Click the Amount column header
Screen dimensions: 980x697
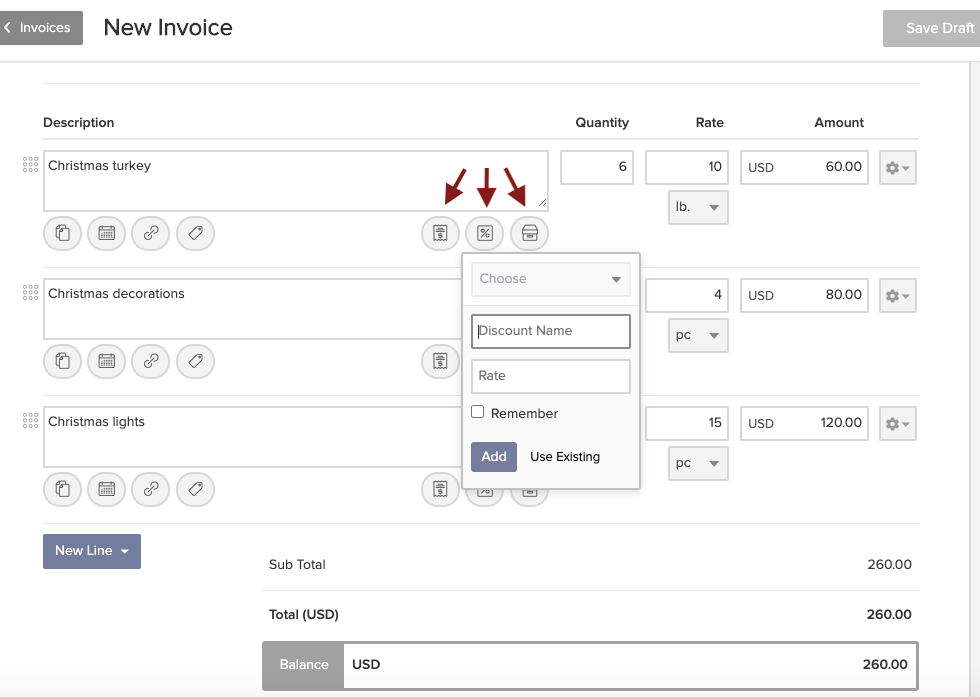pyautogui.click(x=839, y=123)
